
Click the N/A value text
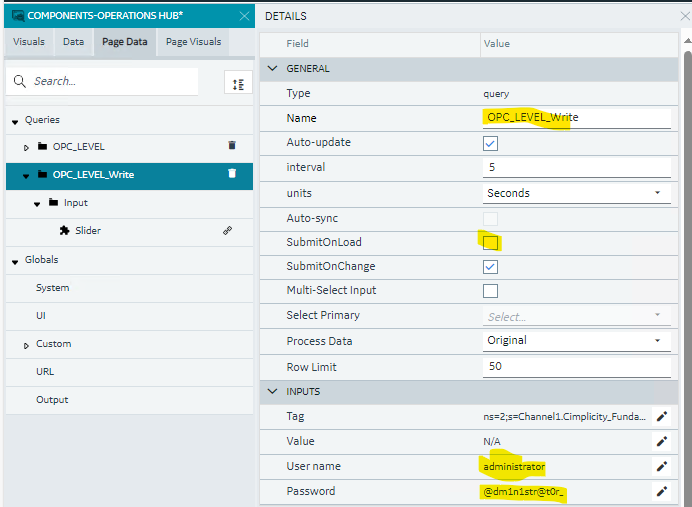(492, 442)
